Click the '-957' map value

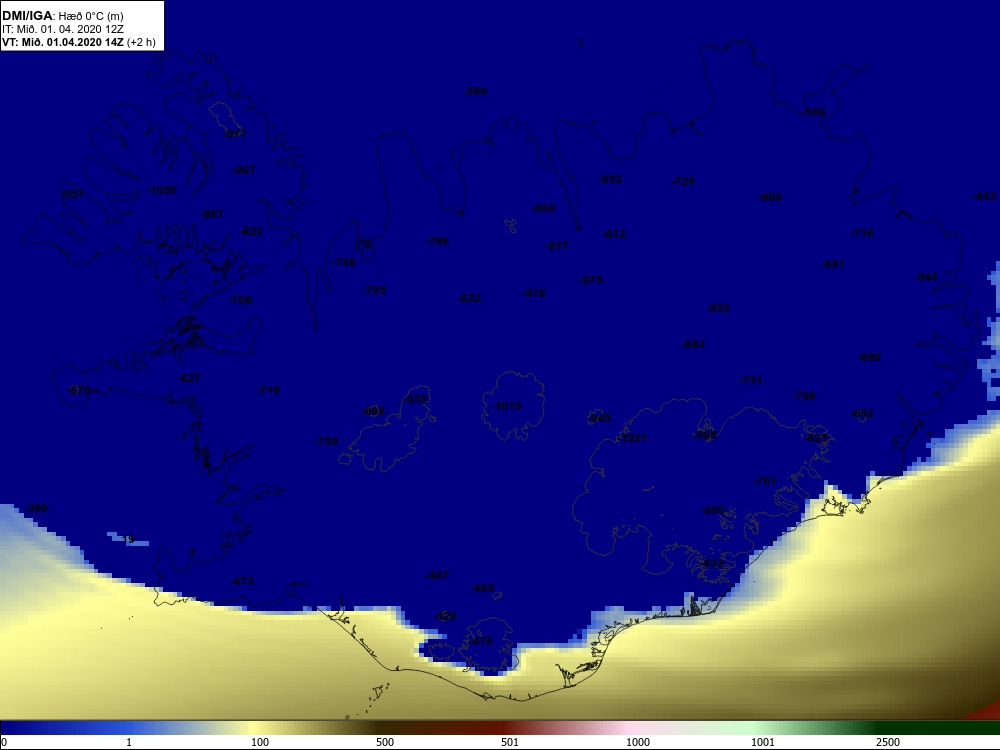pos(72,194)
